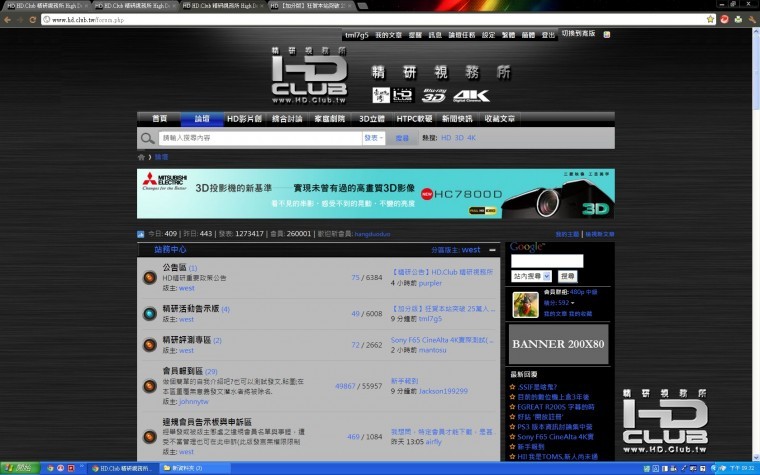
Task: Click the small HD Club badge logo
Action: (403, 95)
